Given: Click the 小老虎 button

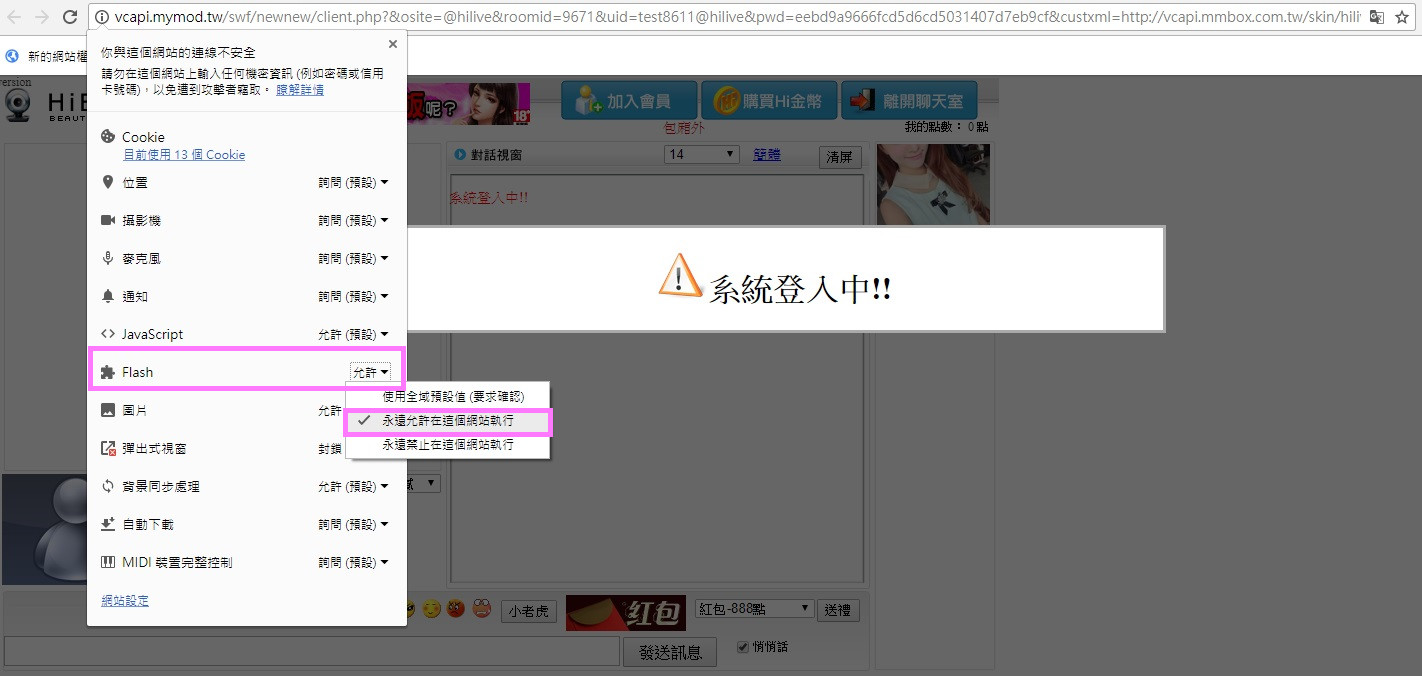Looking at the screenshot, I should coord(529,611).
